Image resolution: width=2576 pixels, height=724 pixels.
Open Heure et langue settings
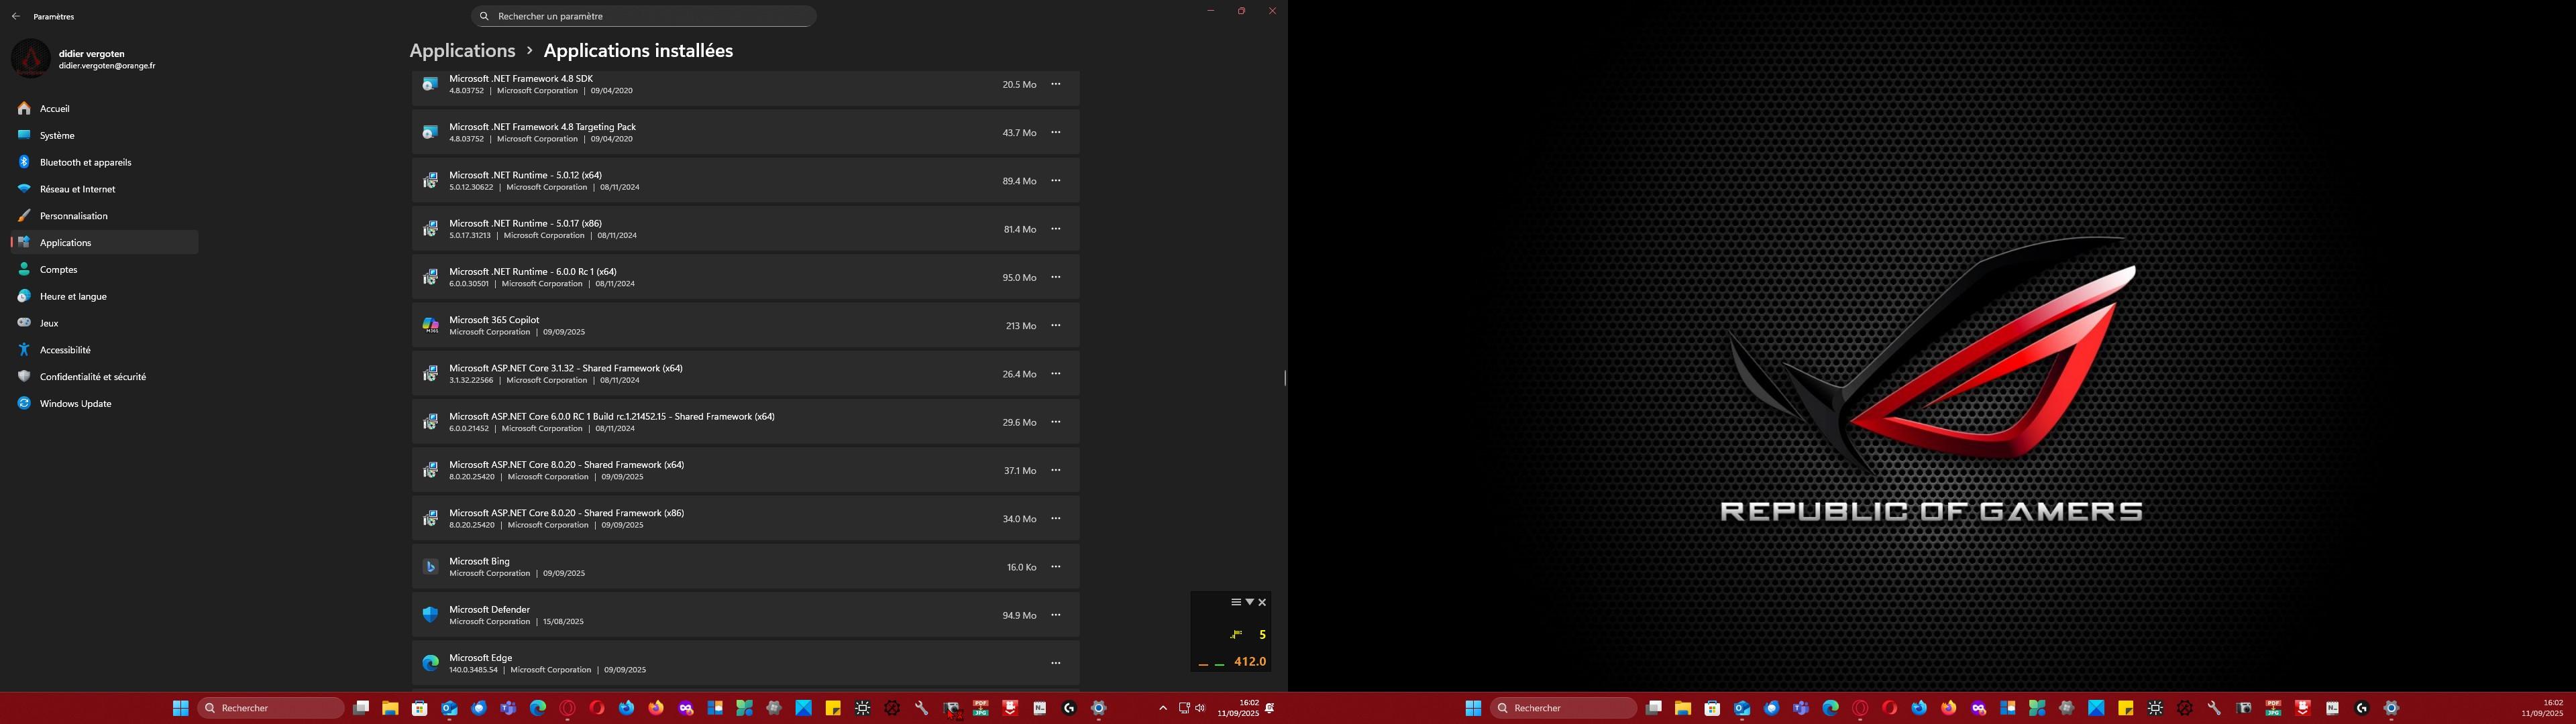point(104,296)
